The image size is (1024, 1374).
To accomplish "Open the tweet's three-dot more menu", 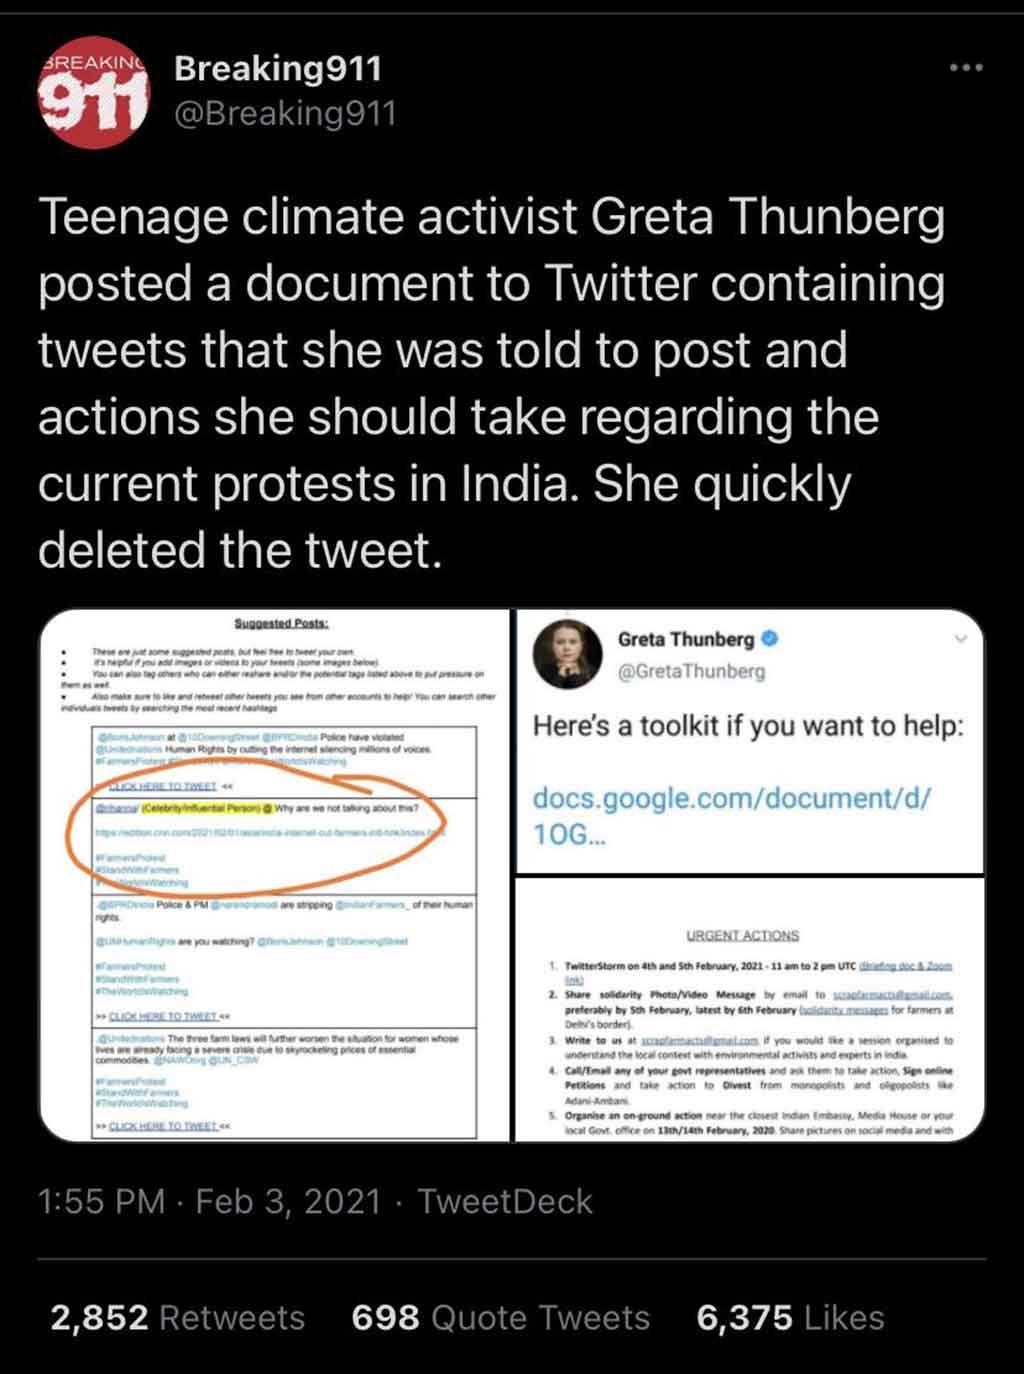I will pyautogui.click(x=966, y=68).
